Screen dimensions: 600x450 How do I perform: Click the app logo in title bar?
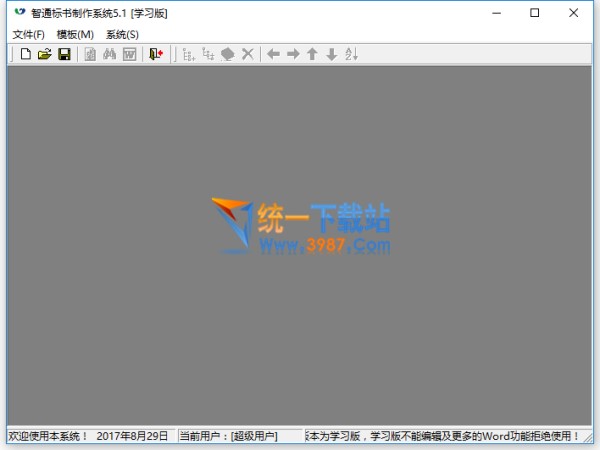(x=20, y=12)
